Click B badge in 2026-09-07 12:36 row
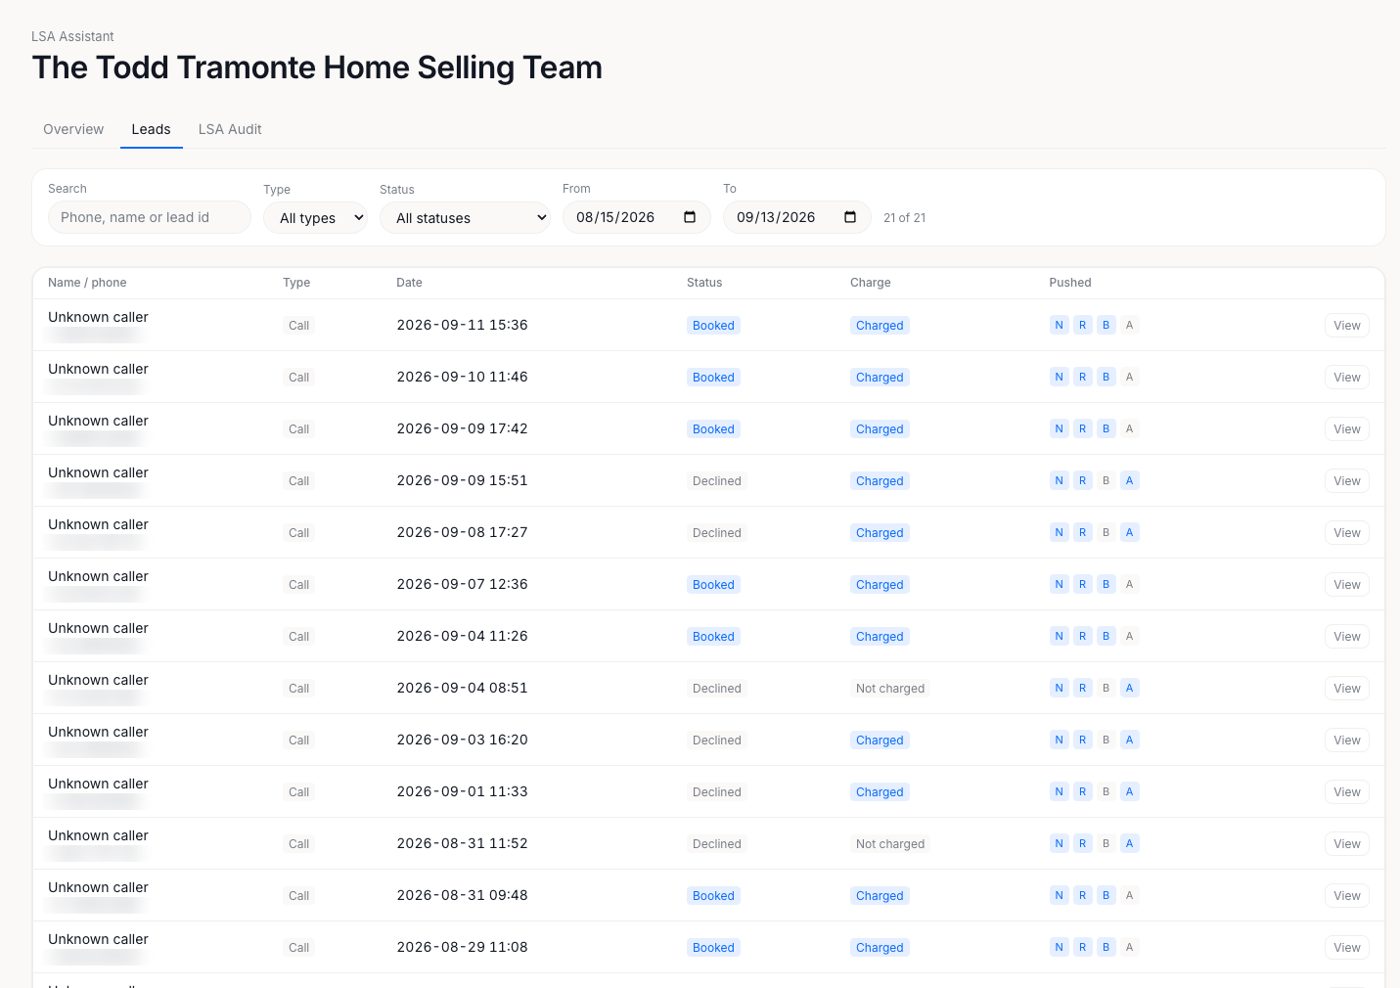This screenshot has height=988, width=1400. (x=1106, y=585)
